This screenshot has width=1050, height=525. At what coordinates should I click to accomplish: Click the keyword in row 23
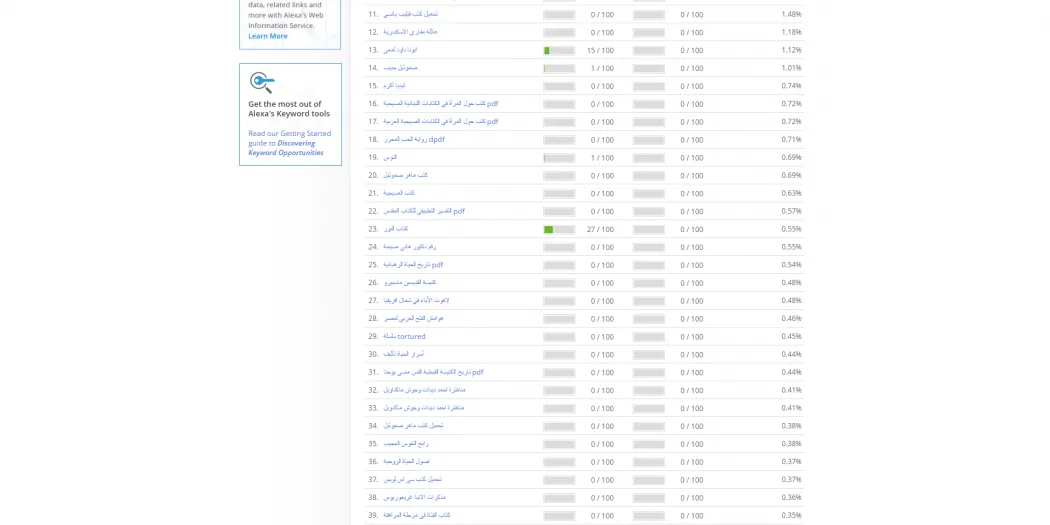(x=395, y=229)
